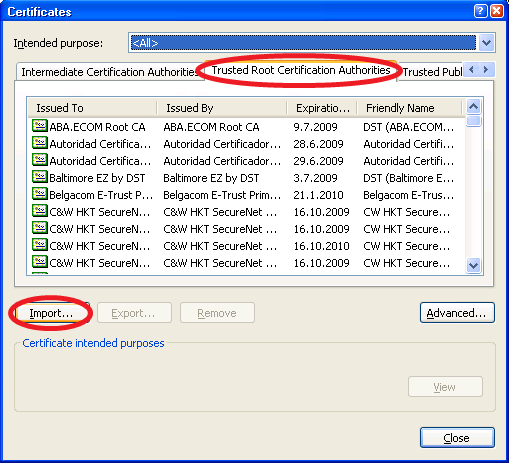Screen dimensions: 509x463
Task: Sort by the Issued By column header
Action: coord(222,108)
